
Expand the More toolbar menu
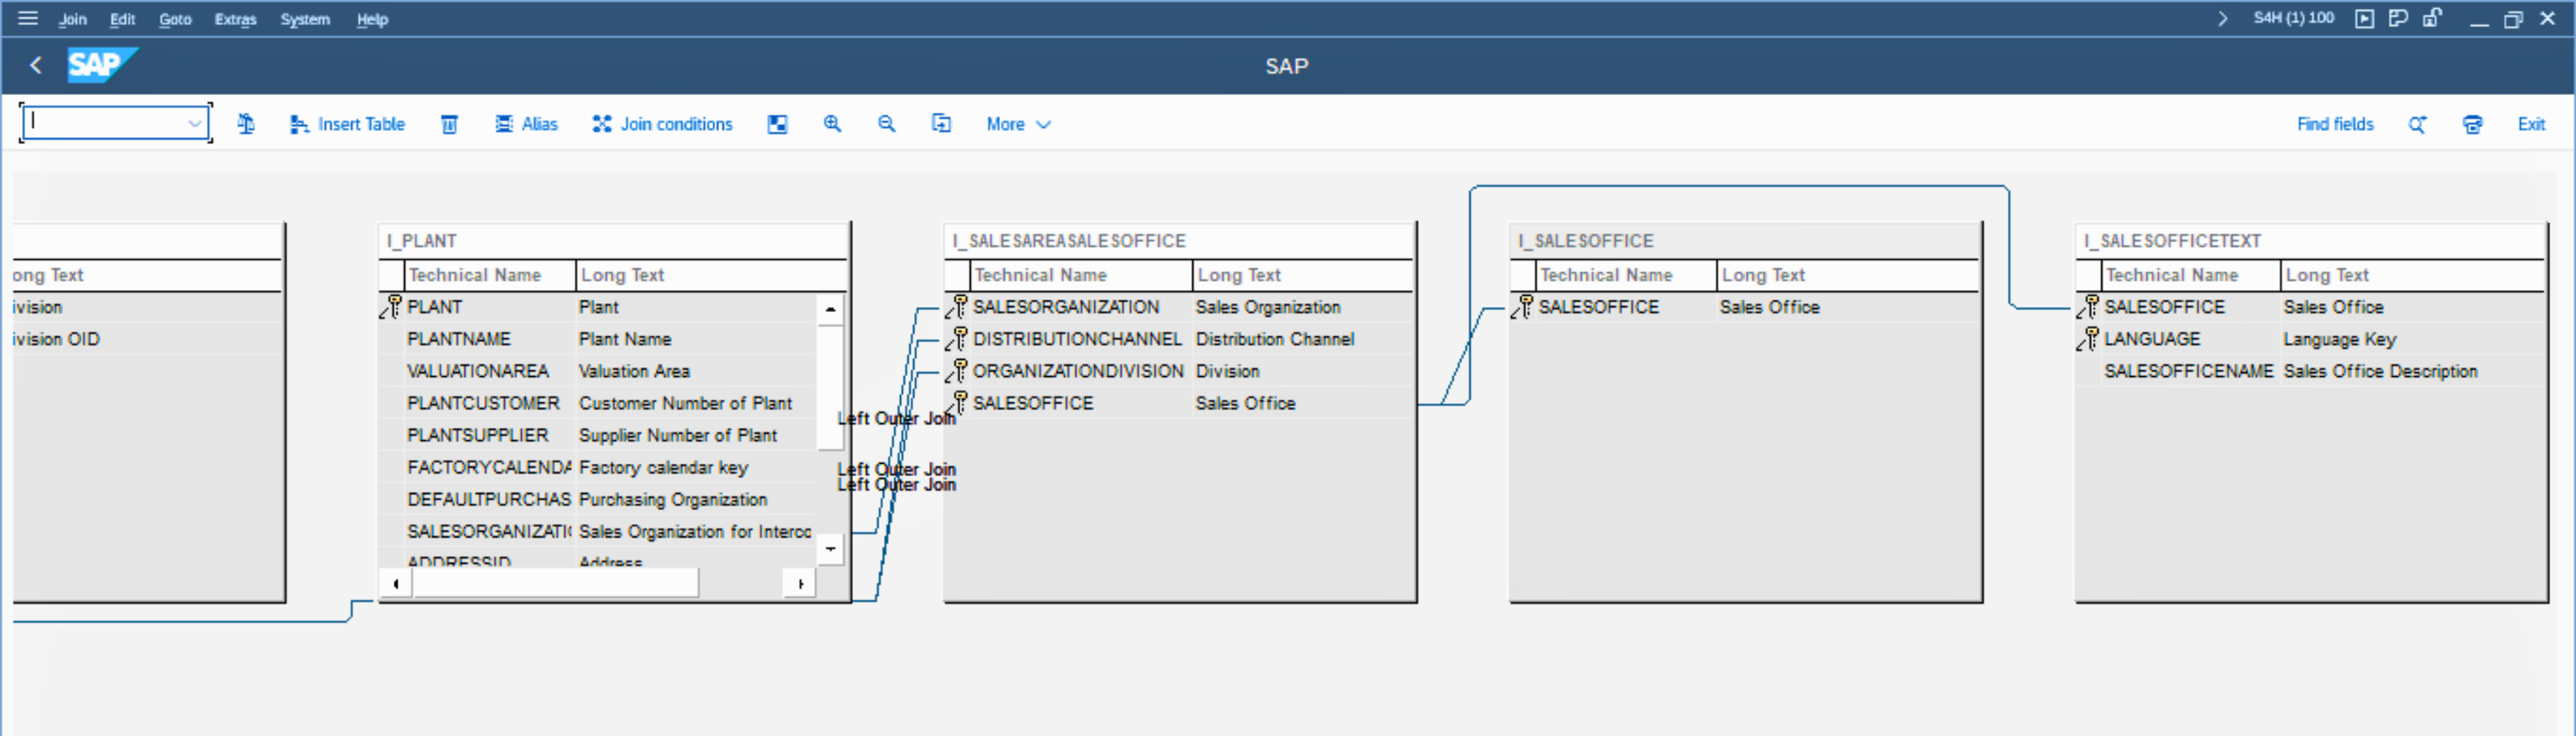(x=1017, y=124)
